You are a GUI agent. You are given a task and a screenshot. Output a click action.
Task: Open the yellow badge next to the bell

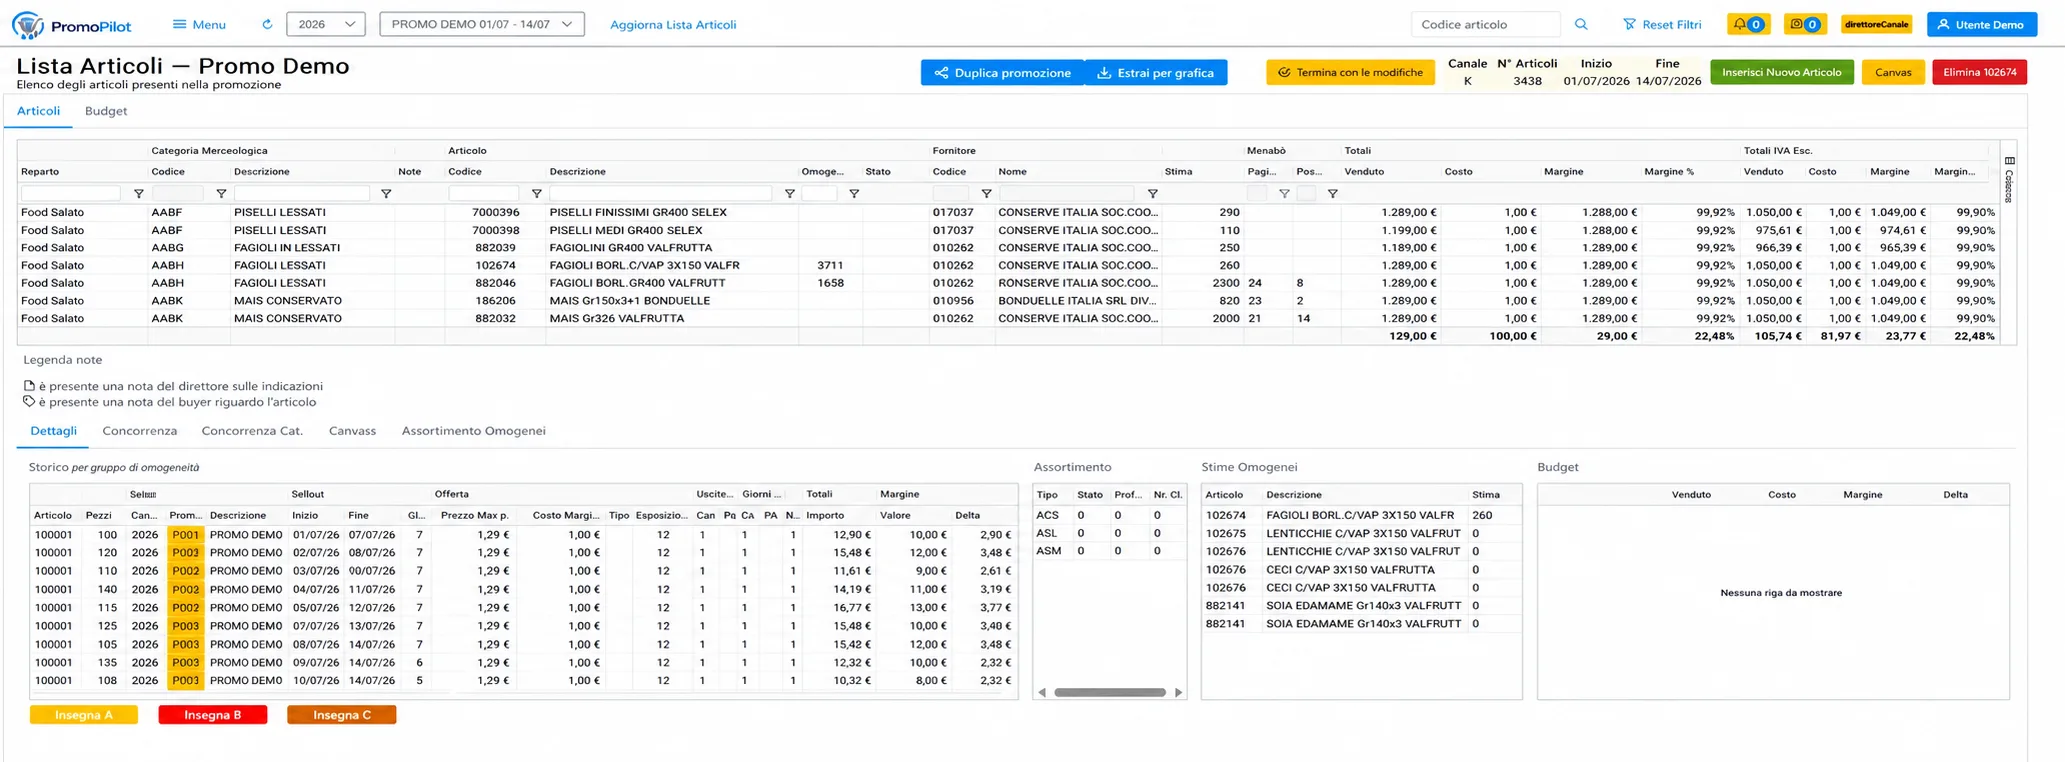click(1805, 24)
